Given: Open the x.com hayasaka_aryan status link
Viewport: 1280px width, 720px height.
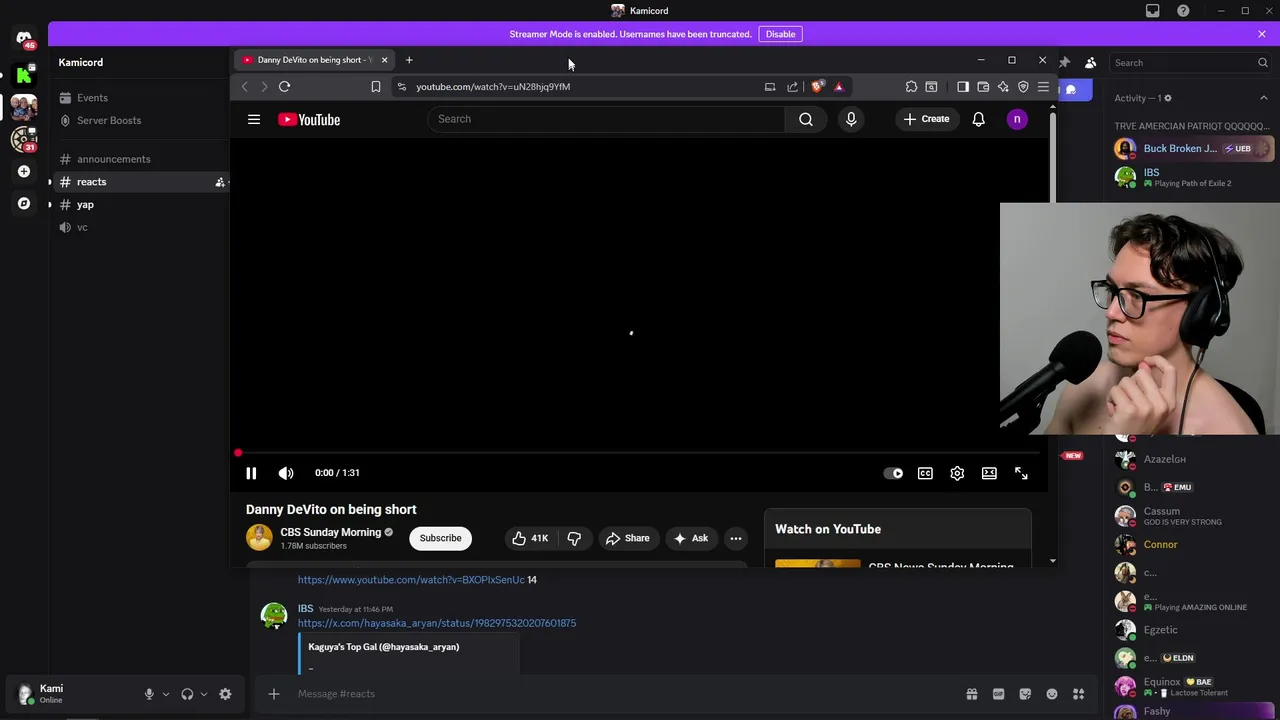Looking at the screenshot, I should (437, 623).
